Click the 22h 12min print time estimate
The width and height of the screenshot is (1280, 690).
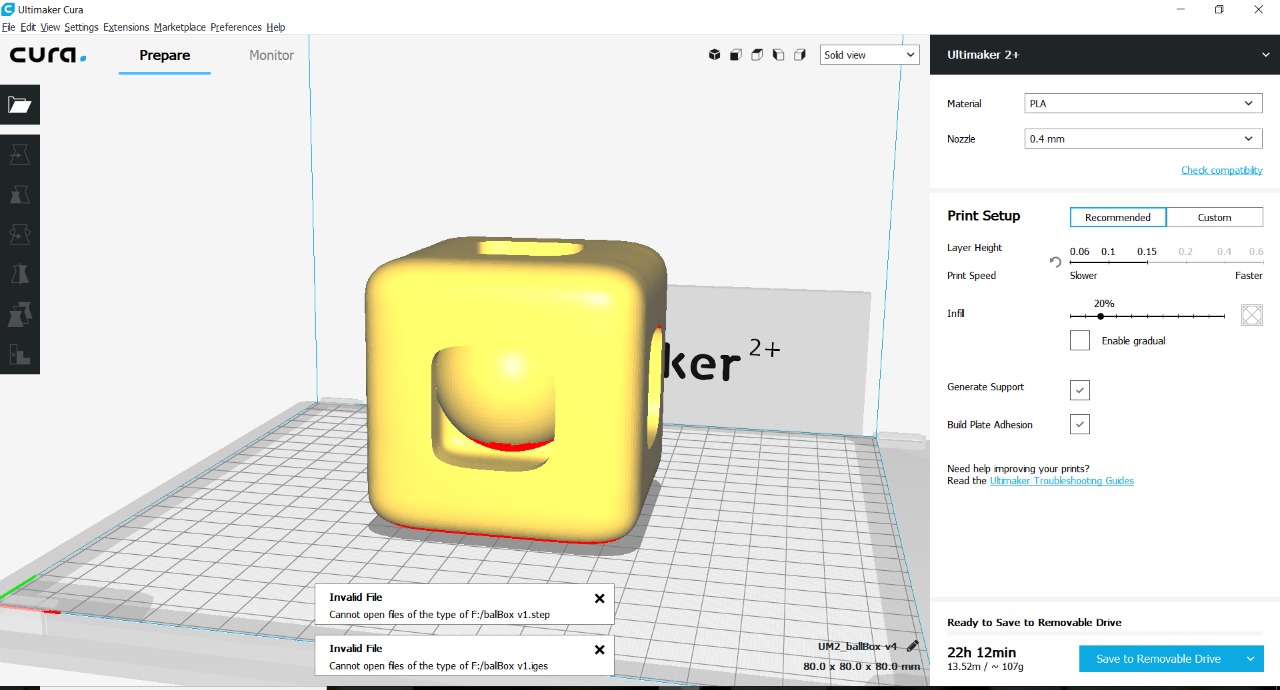pyautogui.click(x=981, y=653)
